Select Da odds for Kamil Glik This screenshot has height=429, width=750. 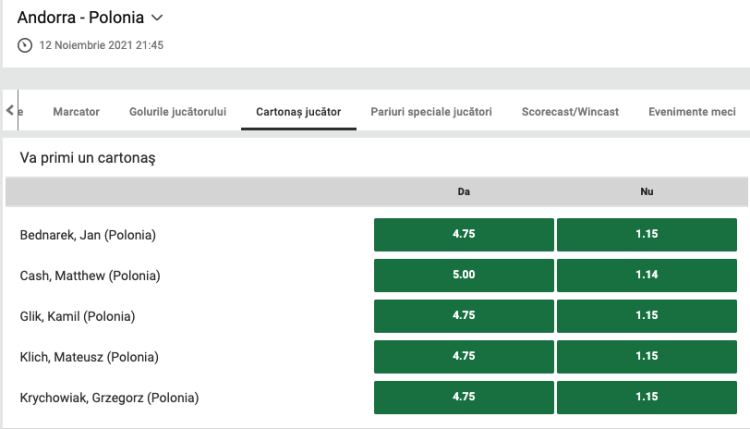(x=463, y=316)
